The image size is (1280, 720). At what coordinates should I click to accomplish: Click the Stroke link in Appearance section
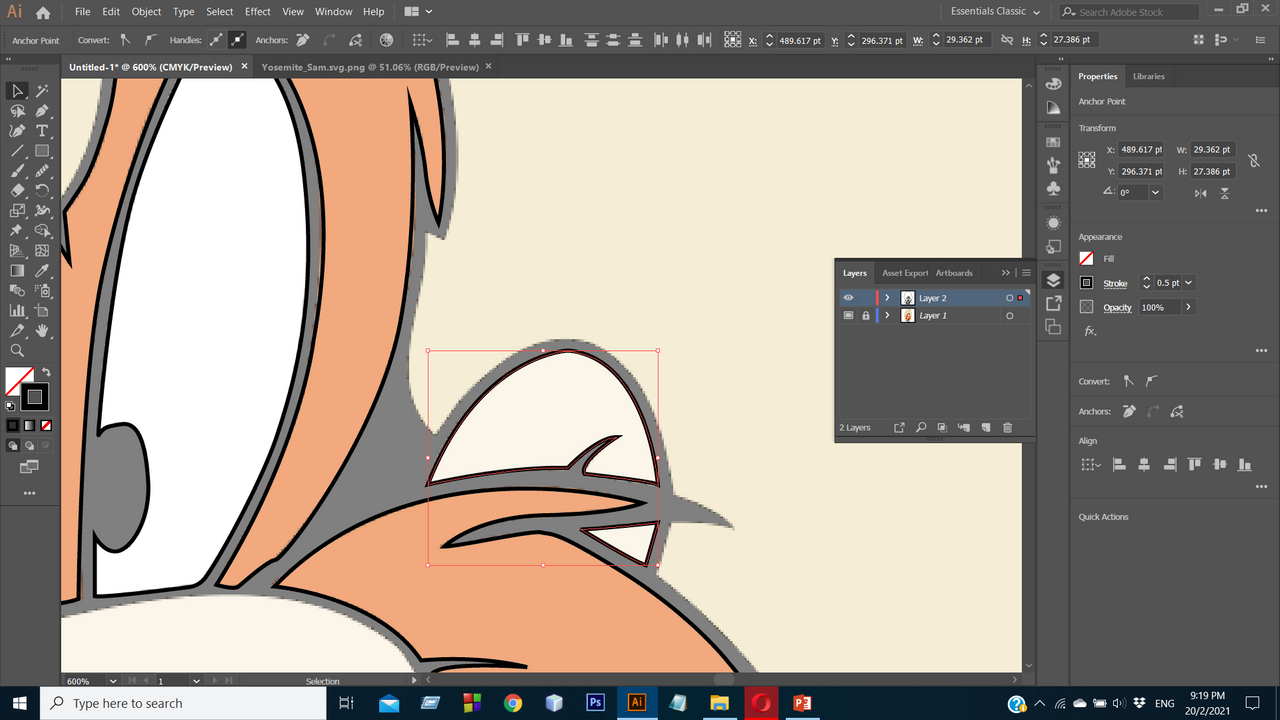click(1115, 284)
